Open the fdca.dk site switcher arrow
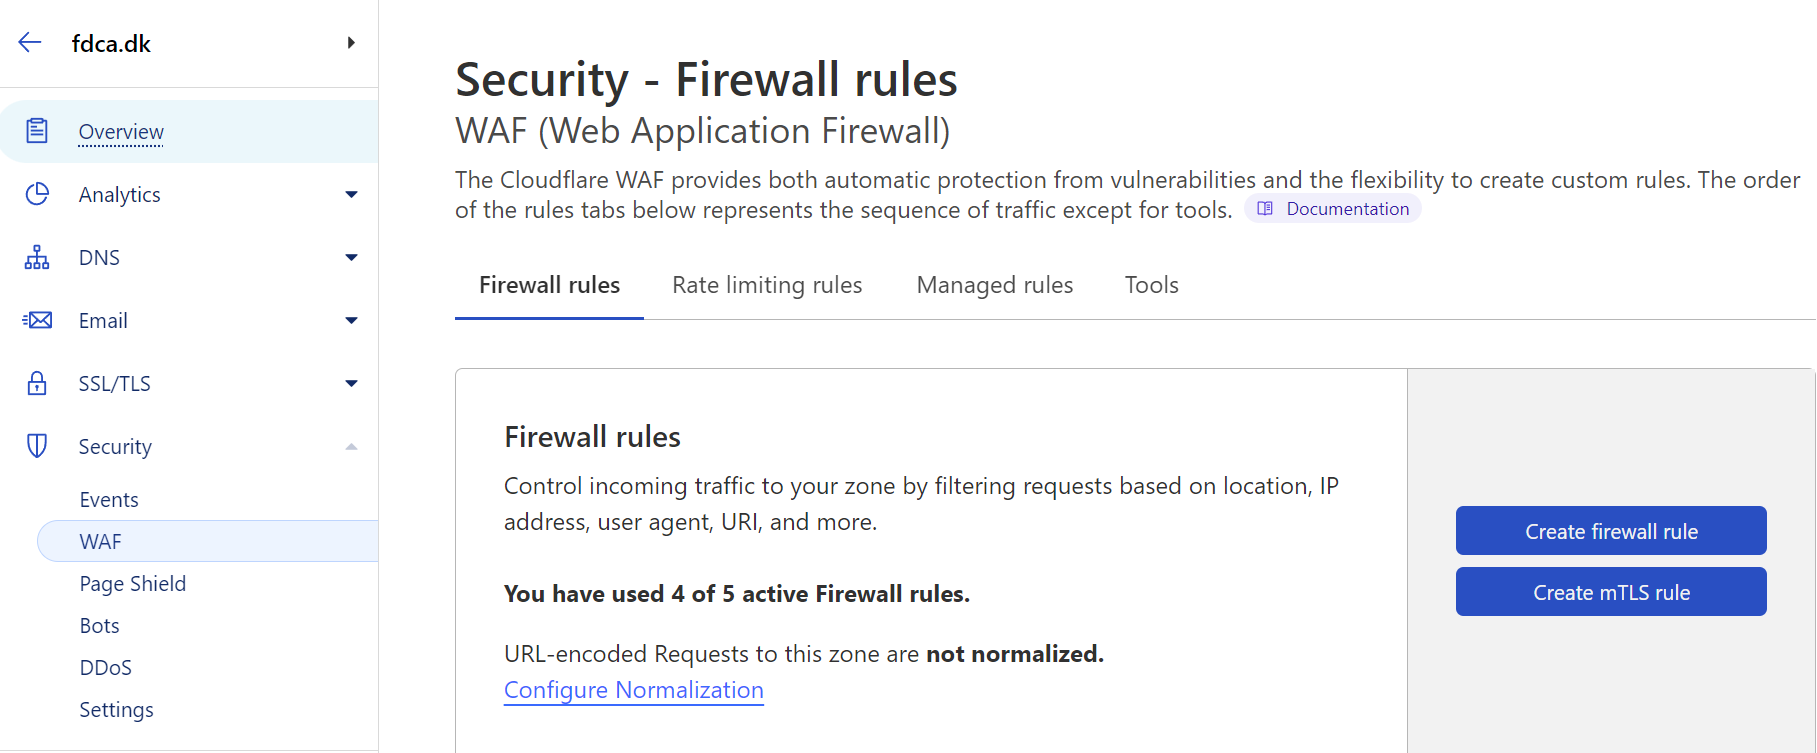 [351, 43]
